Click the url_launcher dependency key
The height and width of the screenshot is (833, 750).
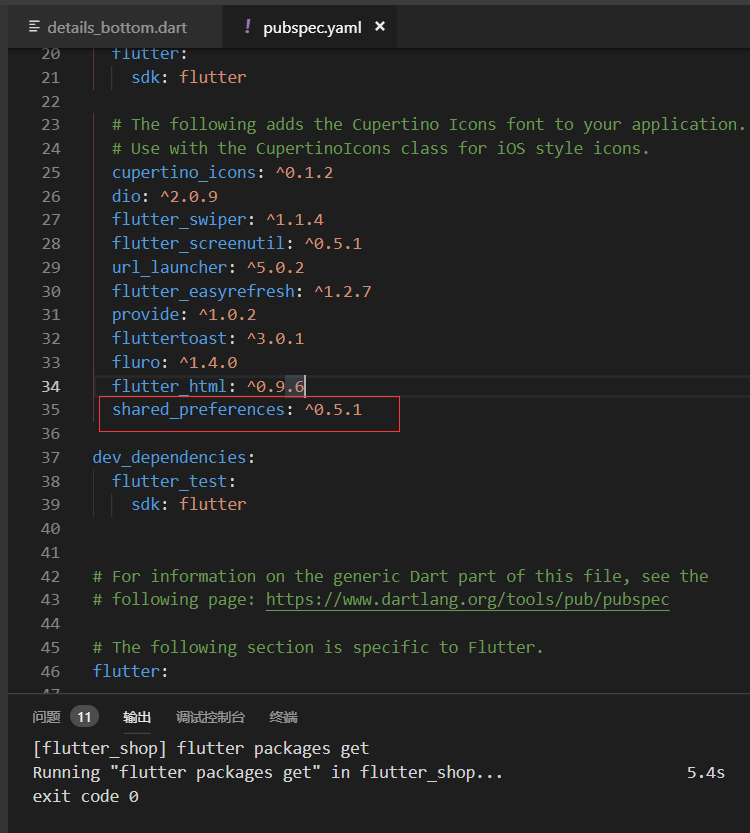tap(169, 267)
